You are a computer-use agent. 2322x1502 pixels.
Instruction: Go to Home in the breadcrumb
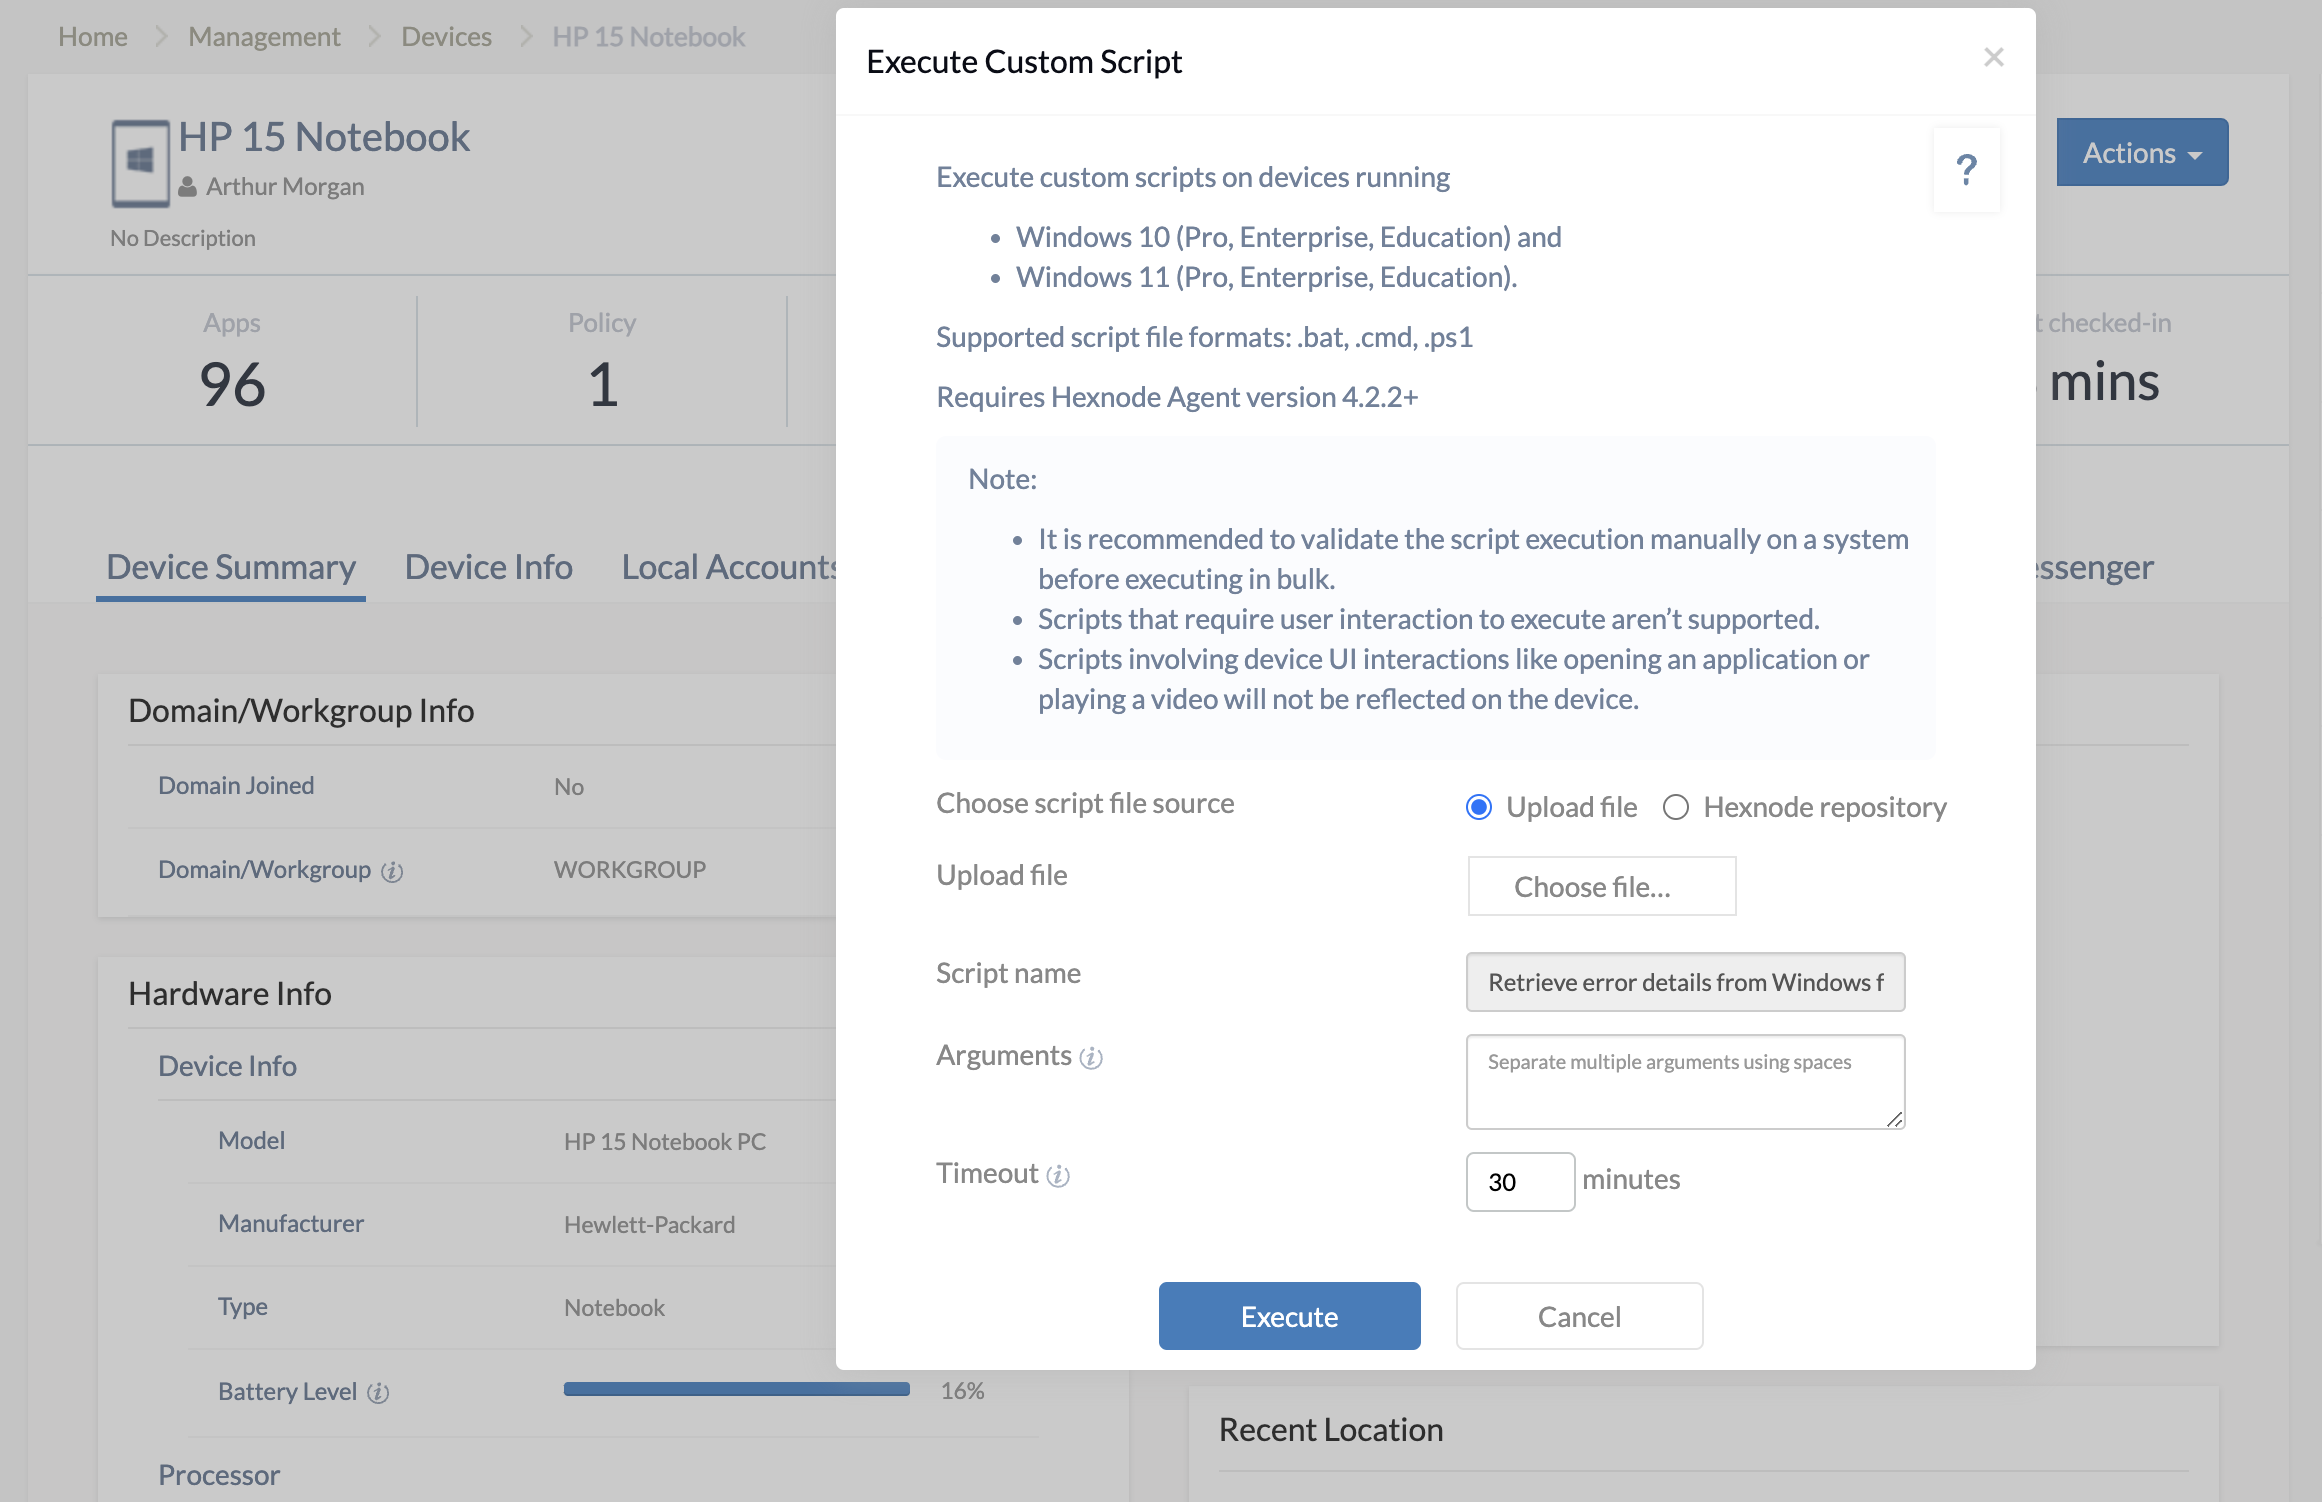93,37
